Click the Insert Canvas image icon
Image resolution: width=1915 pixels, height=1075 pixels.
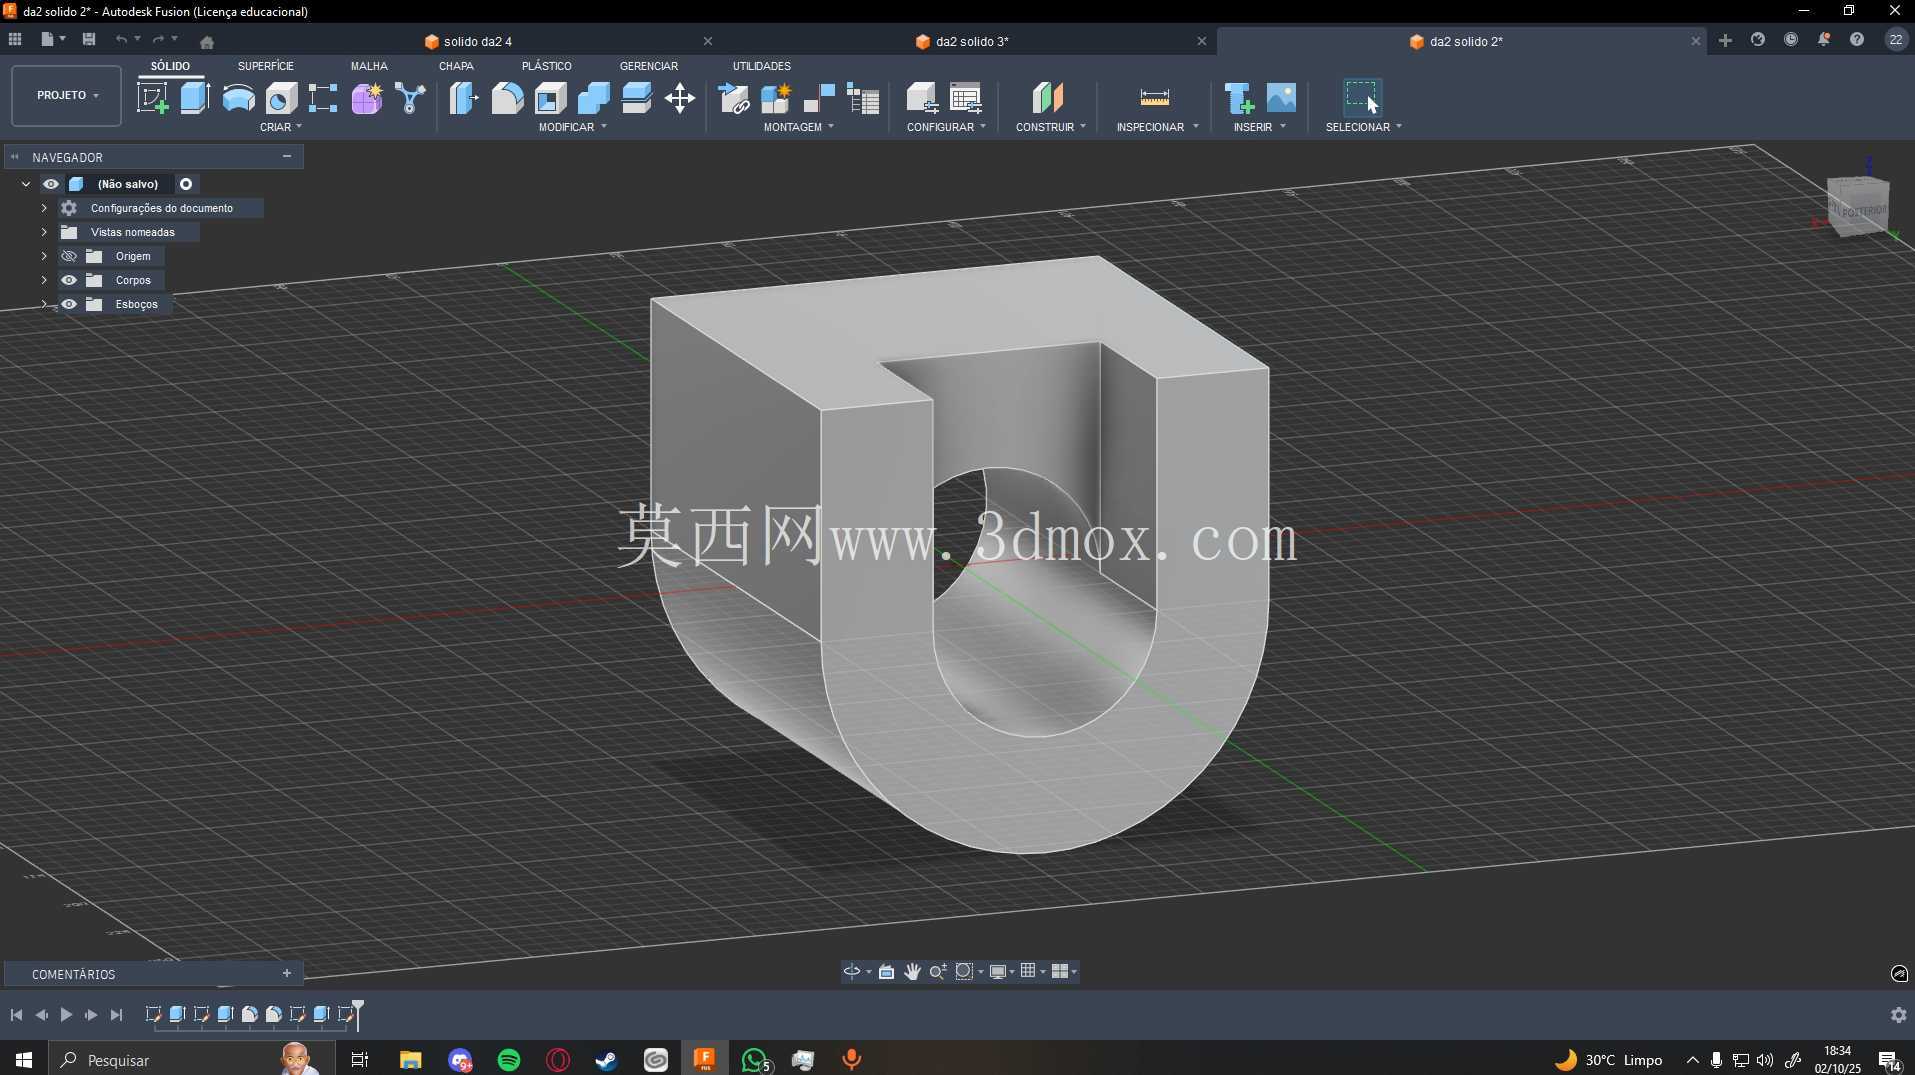click(1281, 98)
